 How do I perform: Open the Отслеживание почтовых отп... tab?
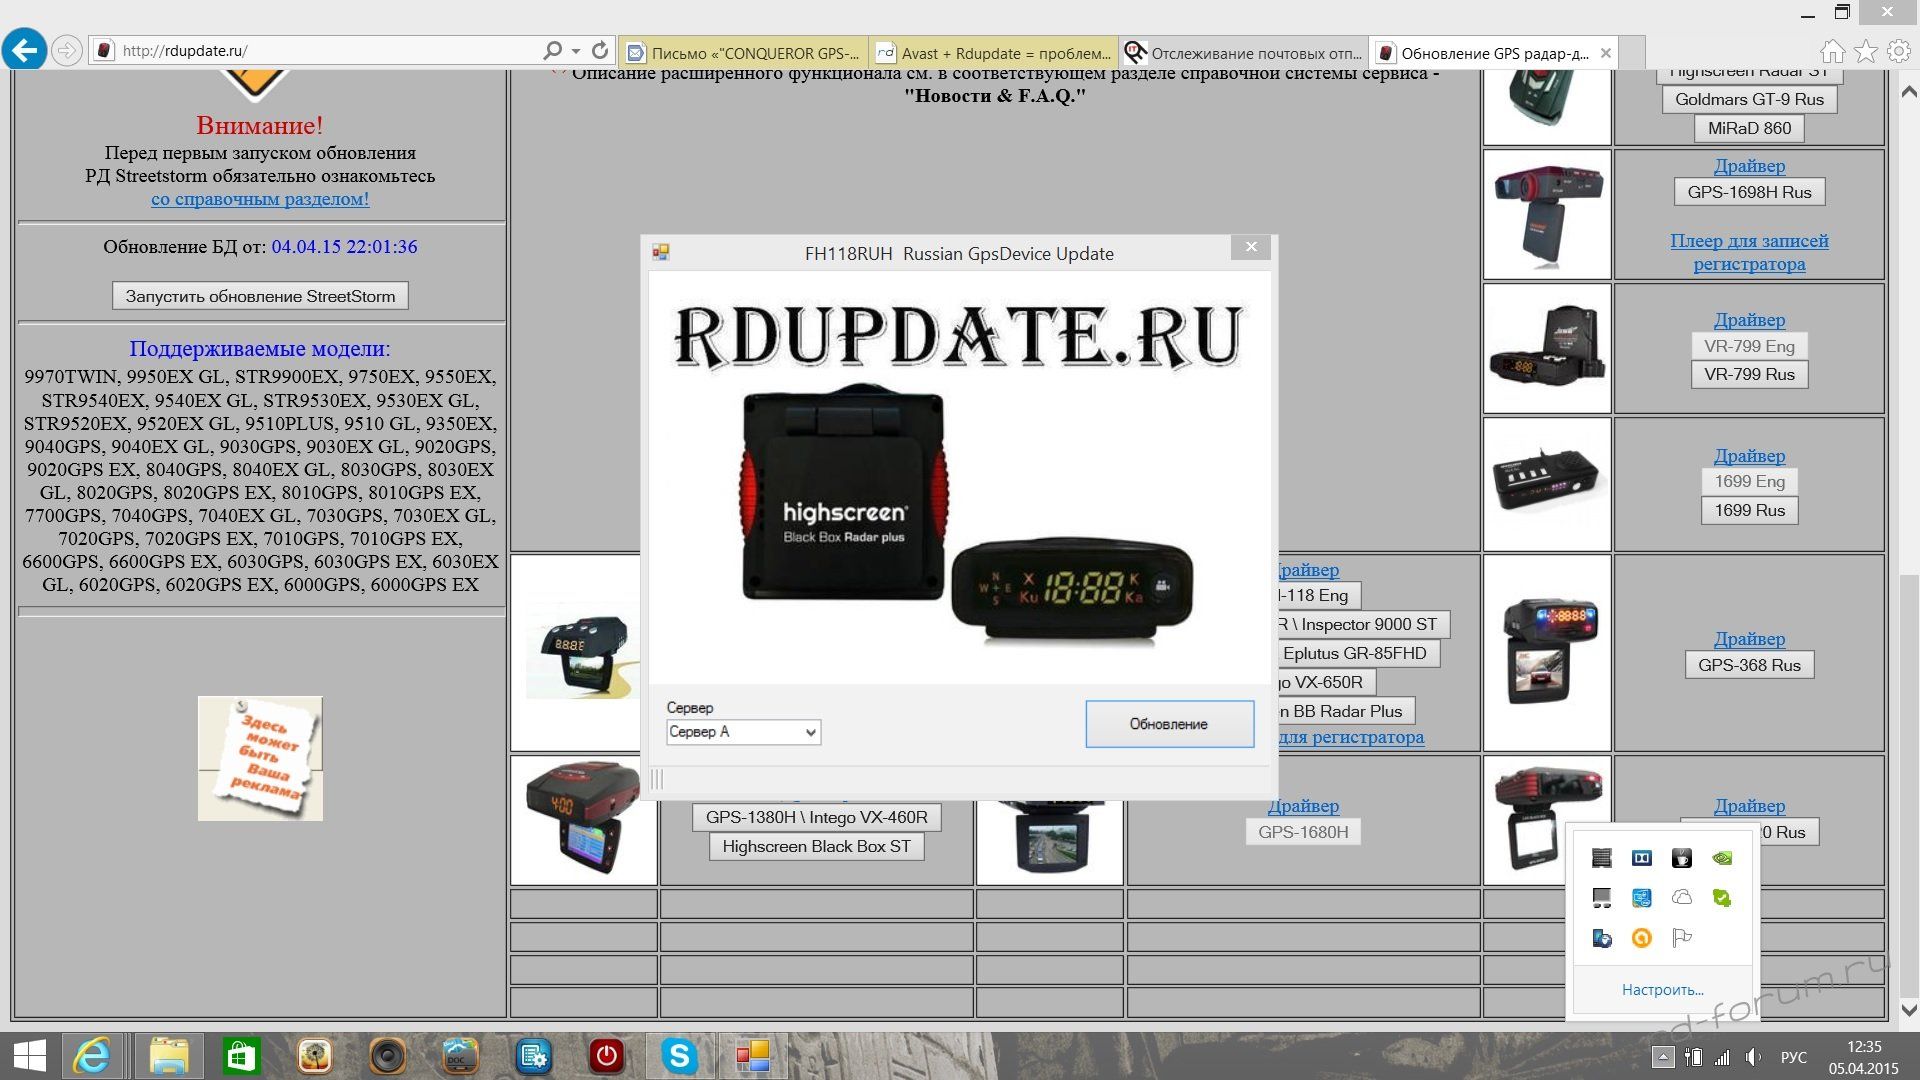(1243, 53)
